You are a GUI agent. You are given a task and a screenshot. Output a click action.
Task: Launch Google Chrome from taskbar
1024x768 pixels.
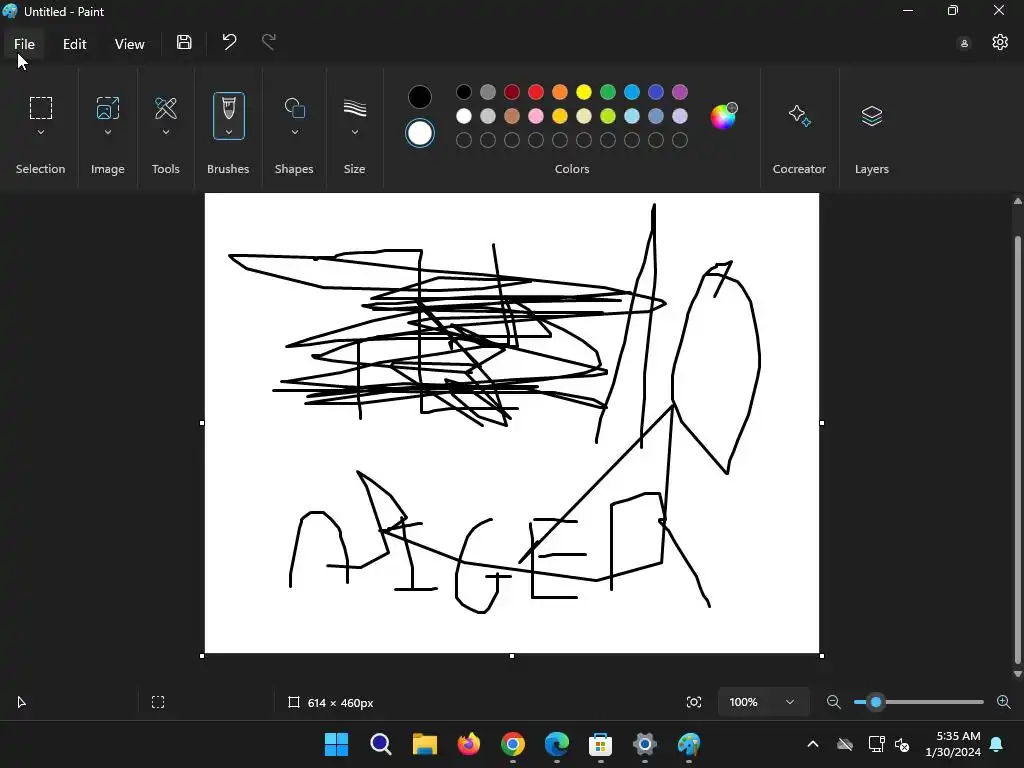[513, 744]
